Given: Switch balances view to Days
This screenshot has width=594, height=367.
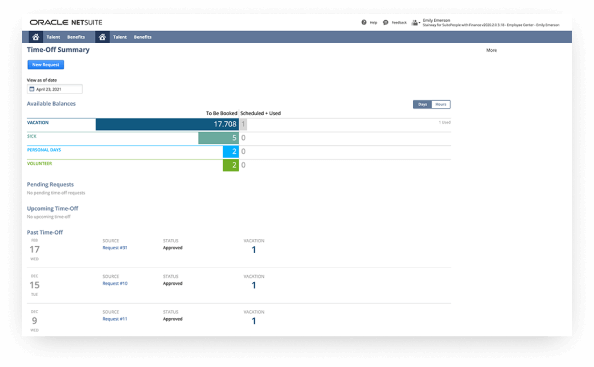Looking at the screenshot, I should [x=422, y=105].
